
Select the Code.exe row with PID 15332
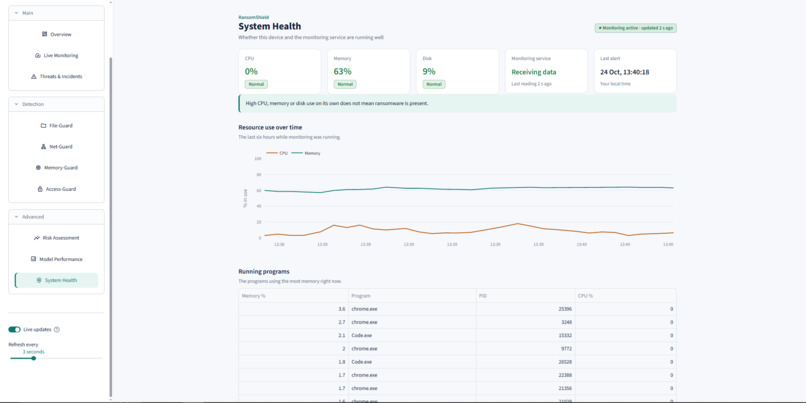(457, 336)
